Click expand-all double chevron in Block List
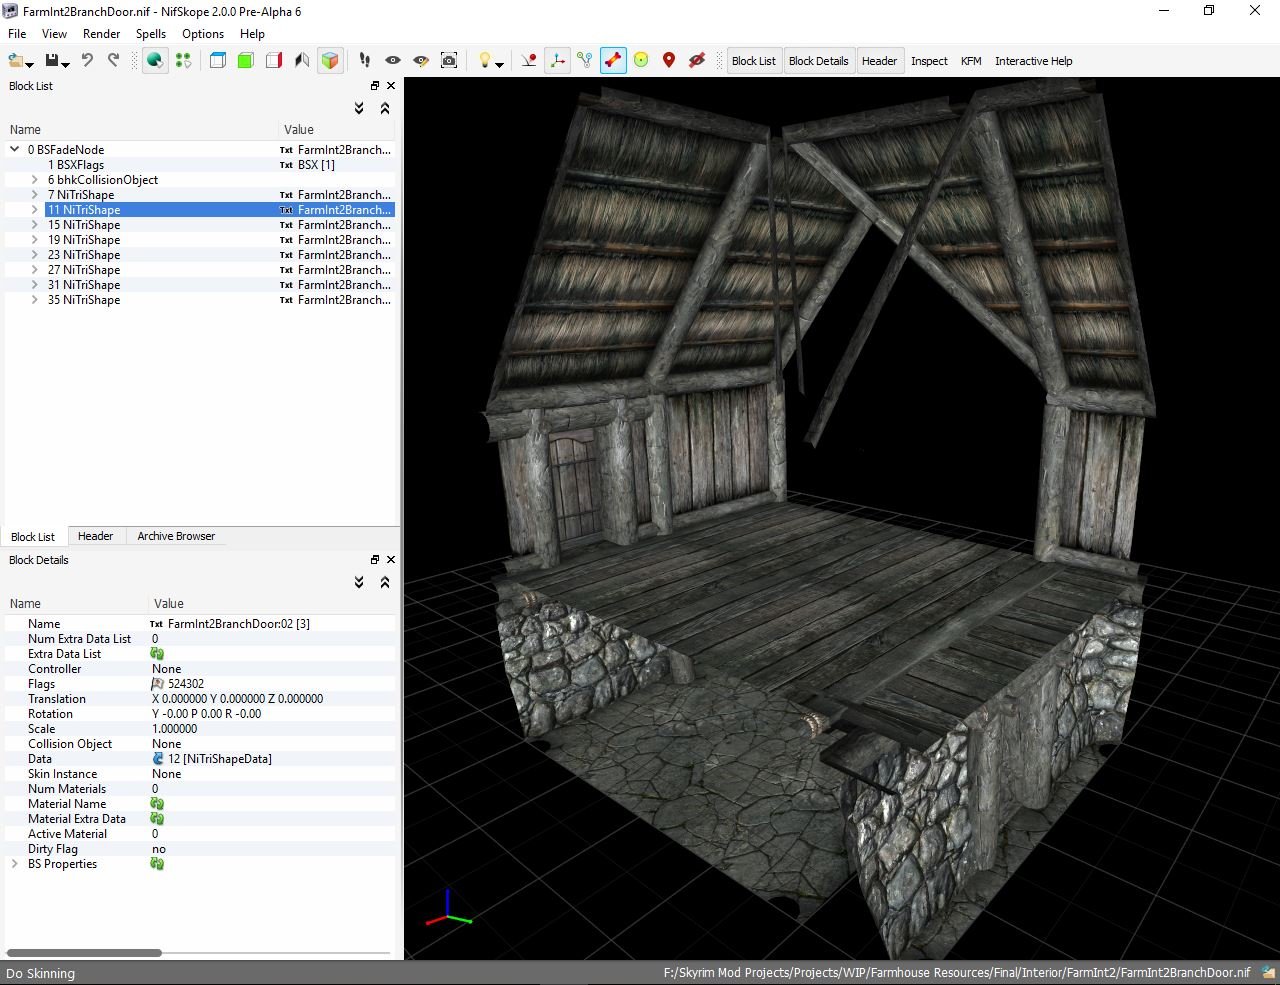Viewport: 1280px width, 985px height. coord(359,108)
